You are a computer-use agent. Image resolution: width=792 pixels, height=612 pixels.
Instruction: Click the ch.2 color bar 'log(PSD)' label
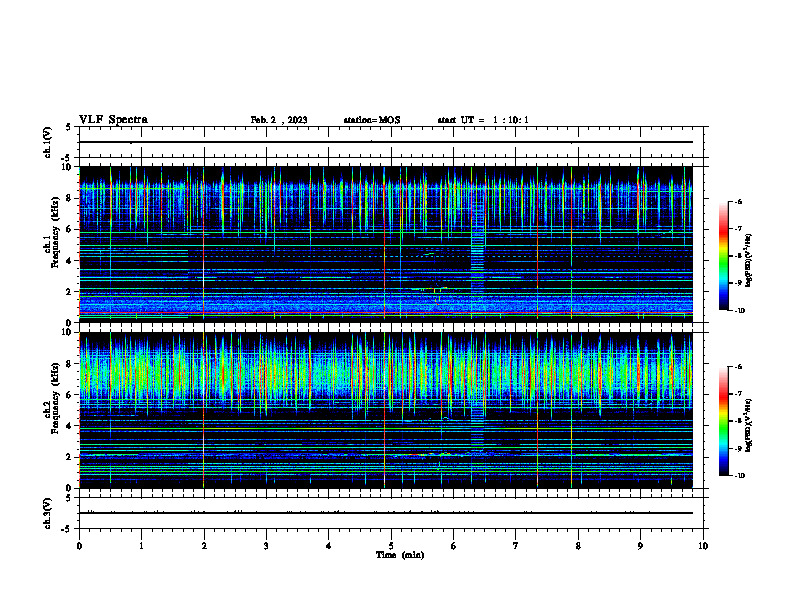pos(750,425)
